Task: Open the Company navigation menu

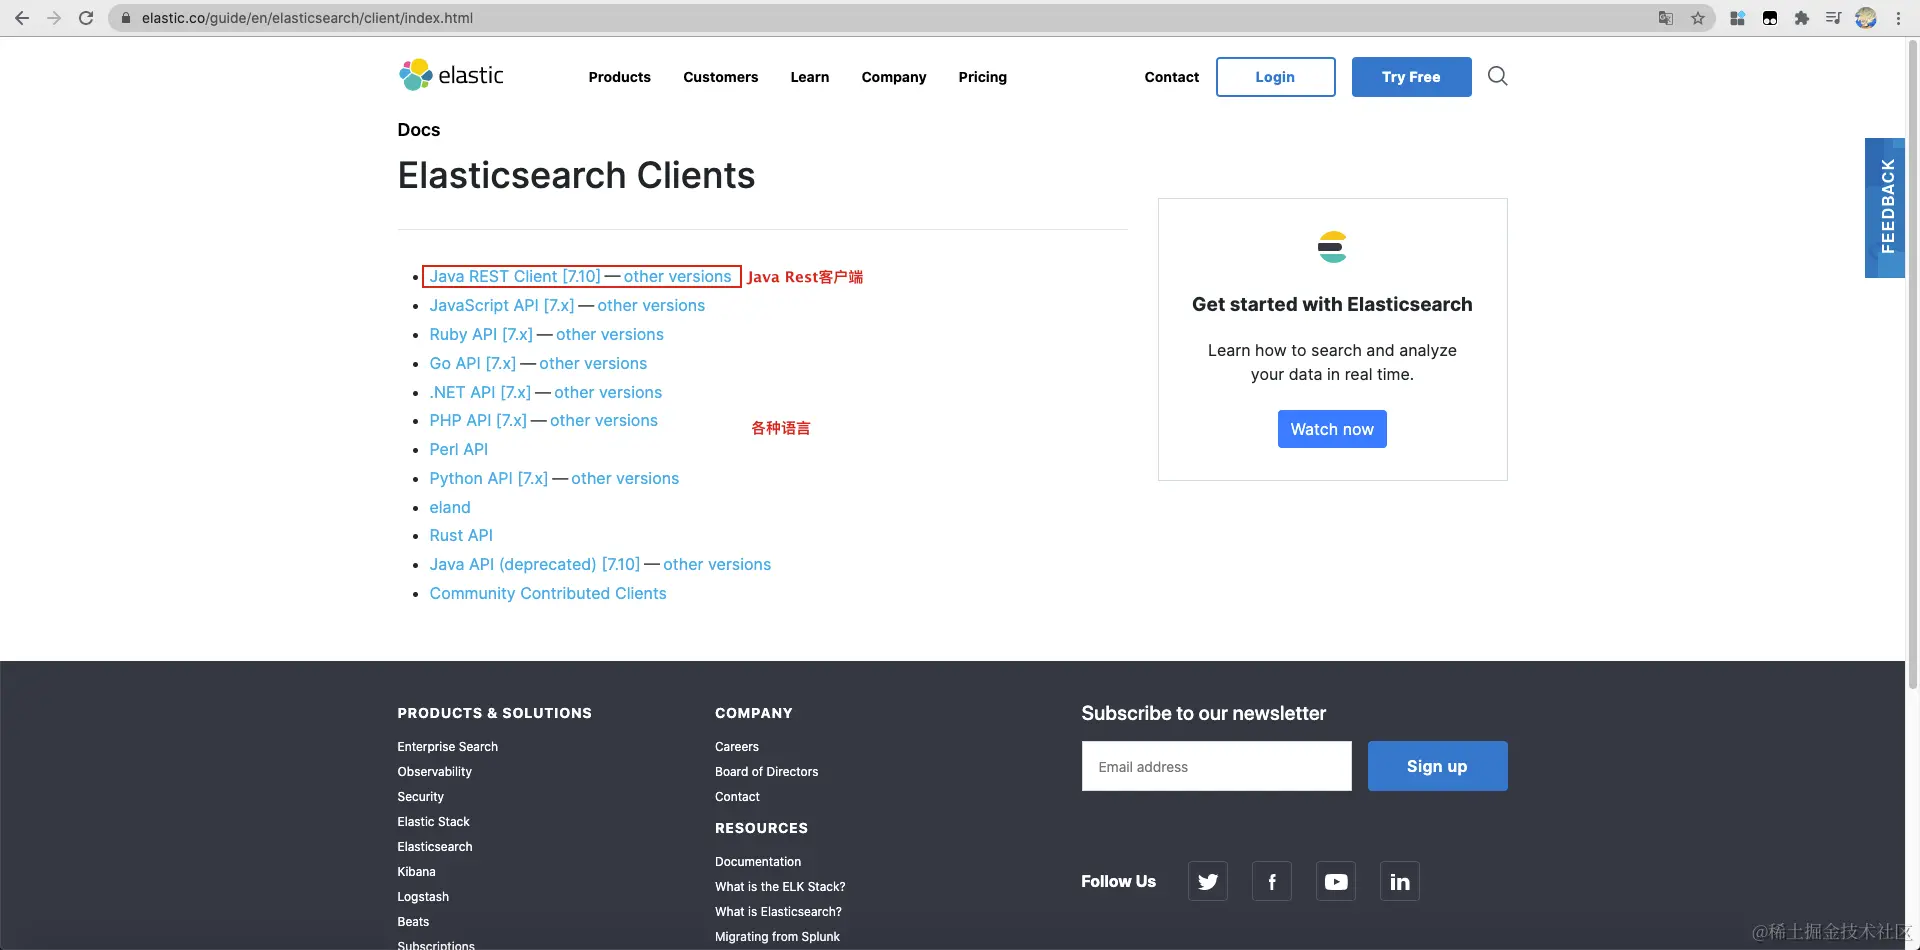Action: 894,77
